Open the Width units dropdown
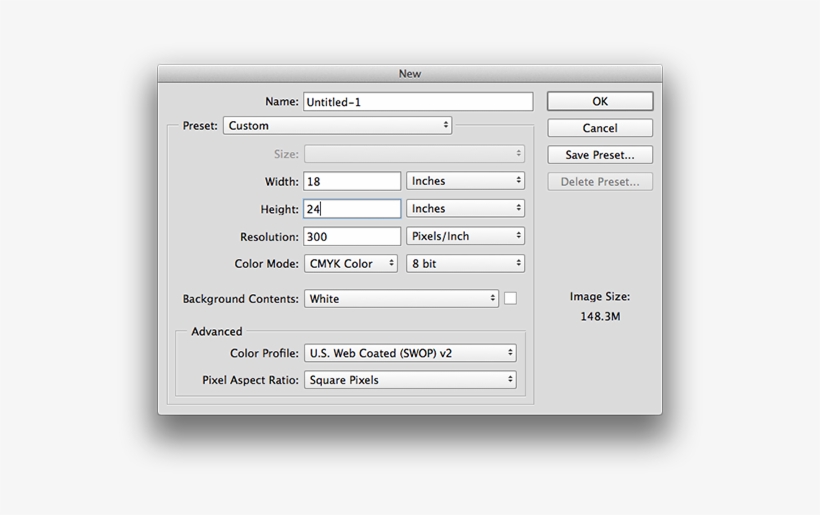The image size is (820, 515). point(465,181)
